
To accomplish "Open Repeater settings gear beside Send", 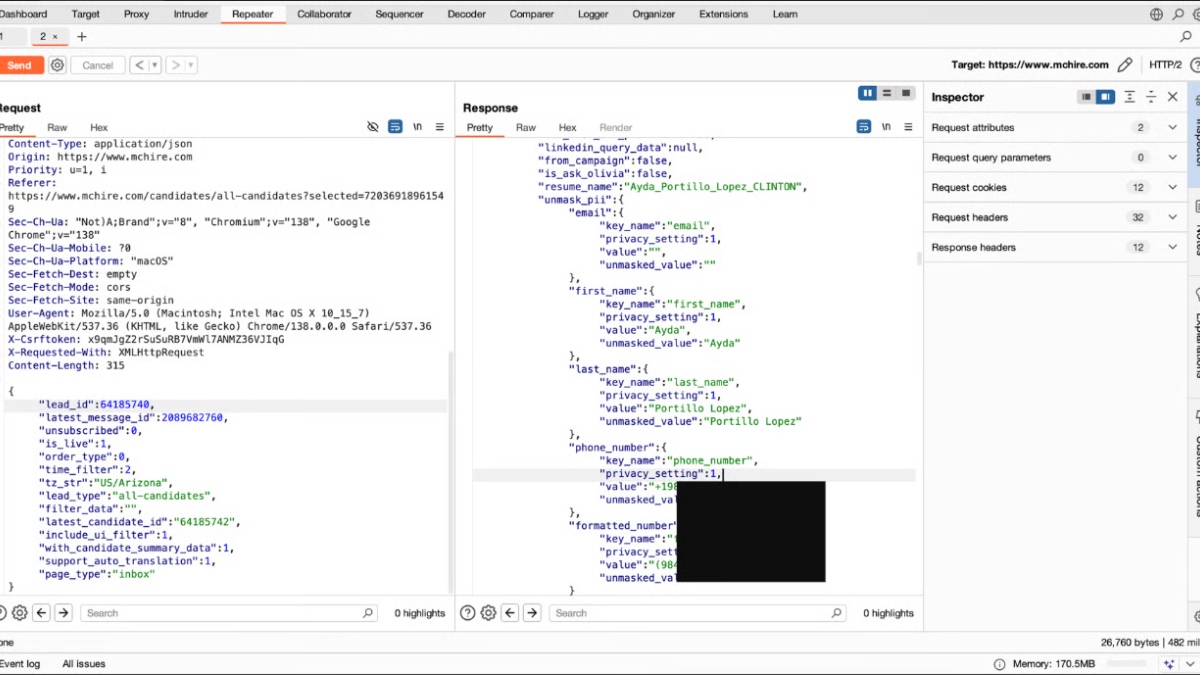I will point(57,65).
